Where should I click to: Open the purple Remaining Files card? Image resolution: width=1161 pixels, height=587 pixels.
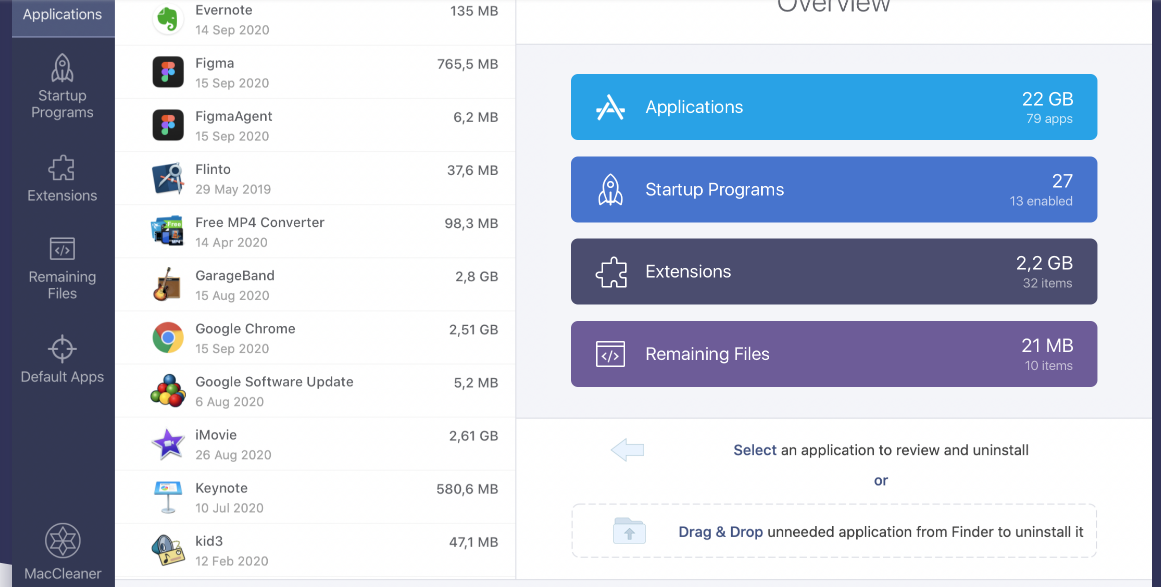click(x=833, y=354)
